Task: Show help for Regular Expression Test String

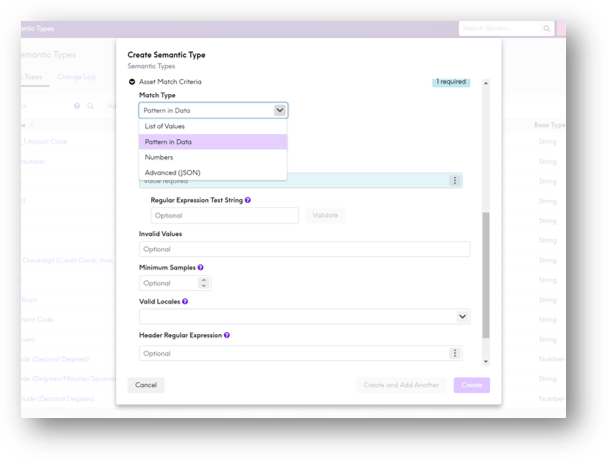Action: click(x=248, y=200)
